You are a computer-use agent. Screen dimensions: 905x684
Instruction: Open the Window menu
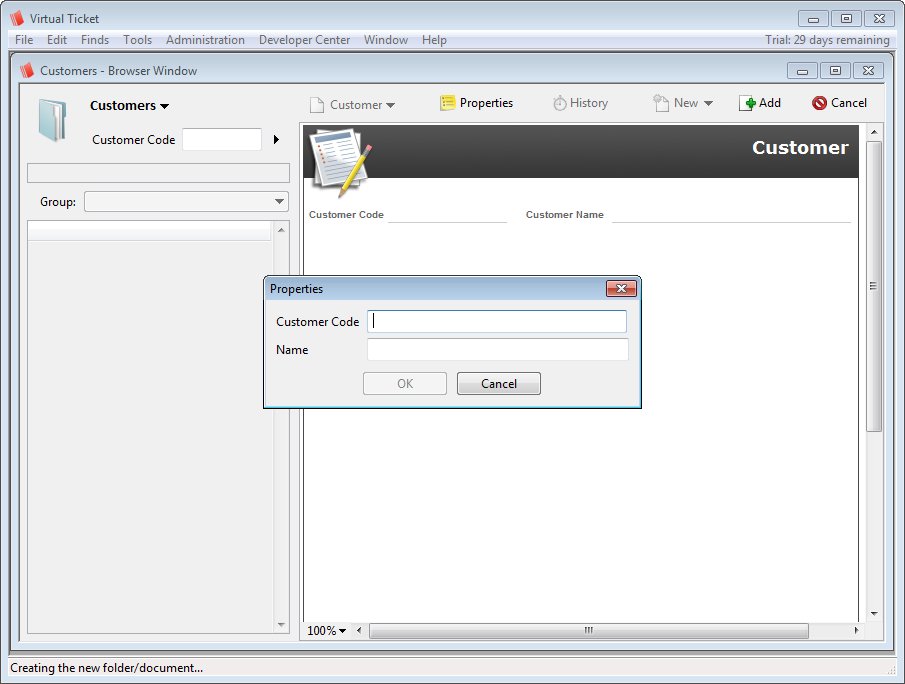pyautogui.click(x=386, y=40)
